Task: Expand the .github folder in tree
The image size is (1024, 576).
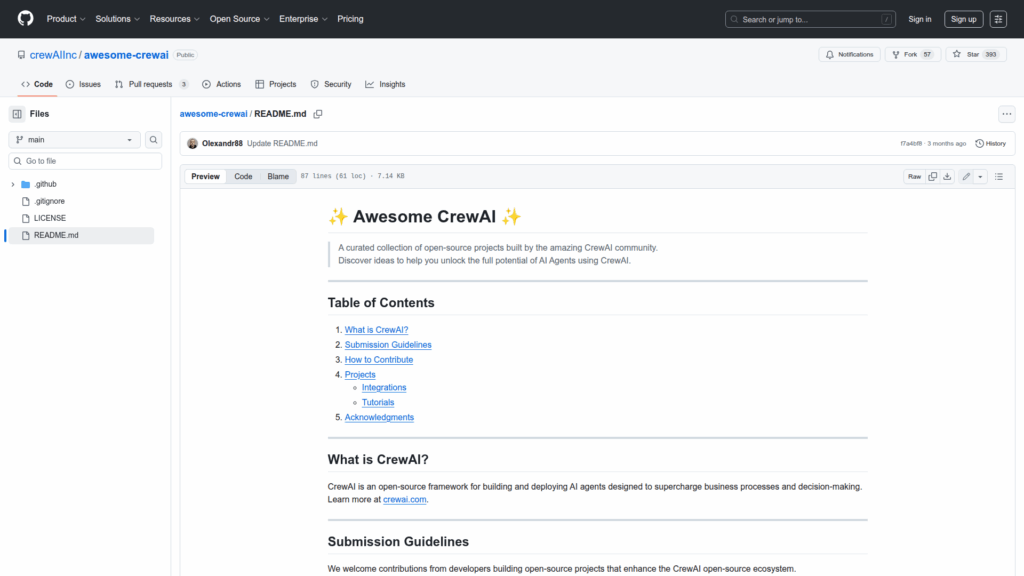Action: click(x=13, y=184)
